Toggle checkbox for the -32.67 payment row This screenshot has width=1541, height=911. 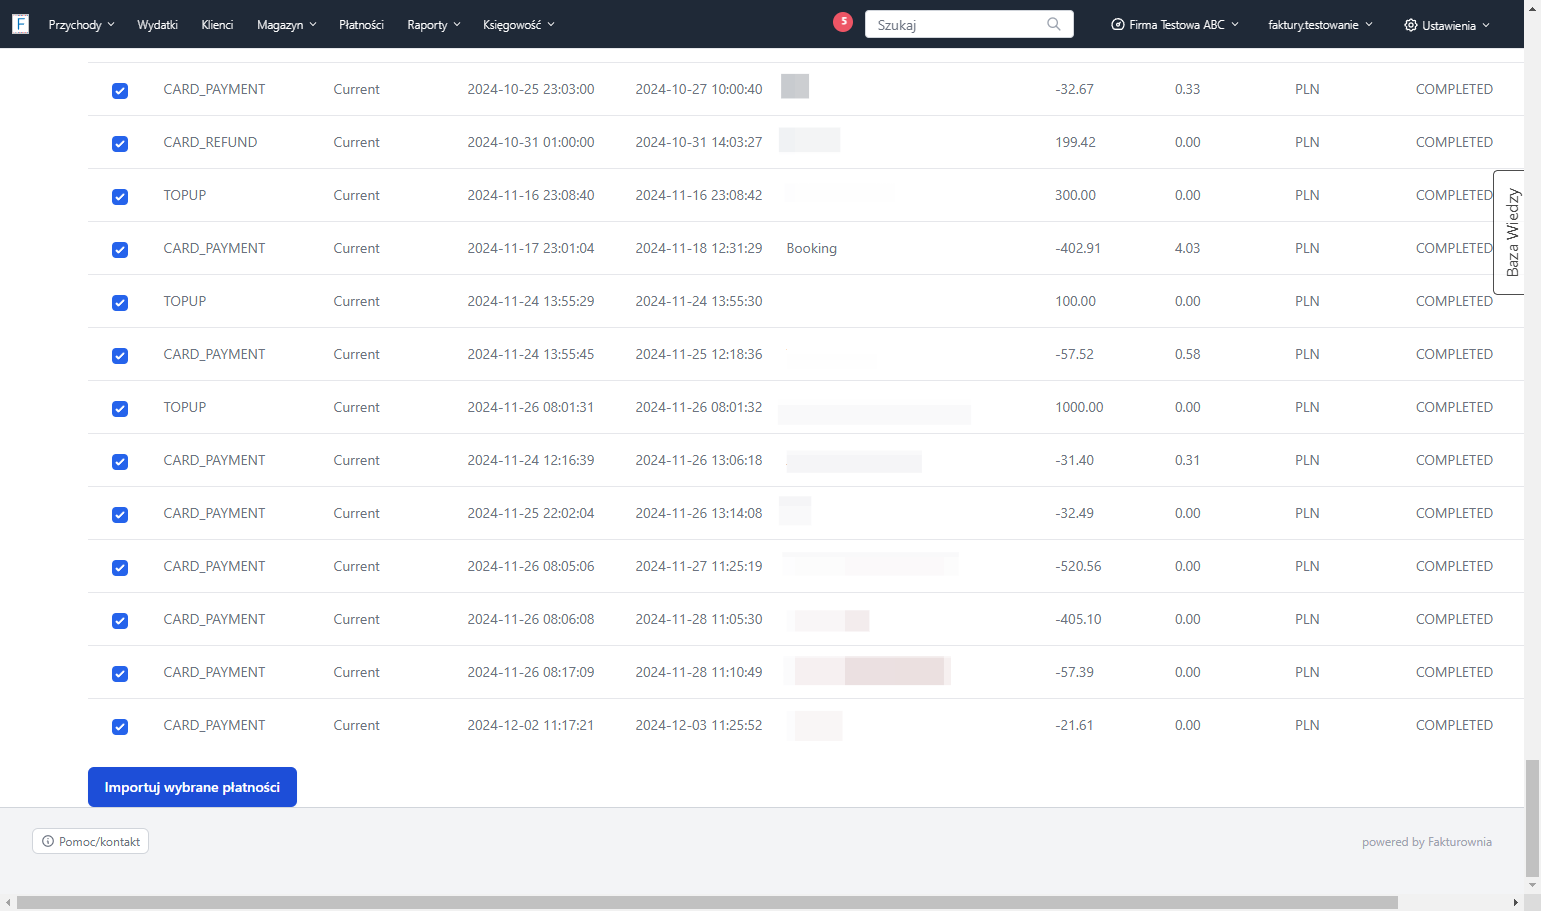click(x=120, y=91)
